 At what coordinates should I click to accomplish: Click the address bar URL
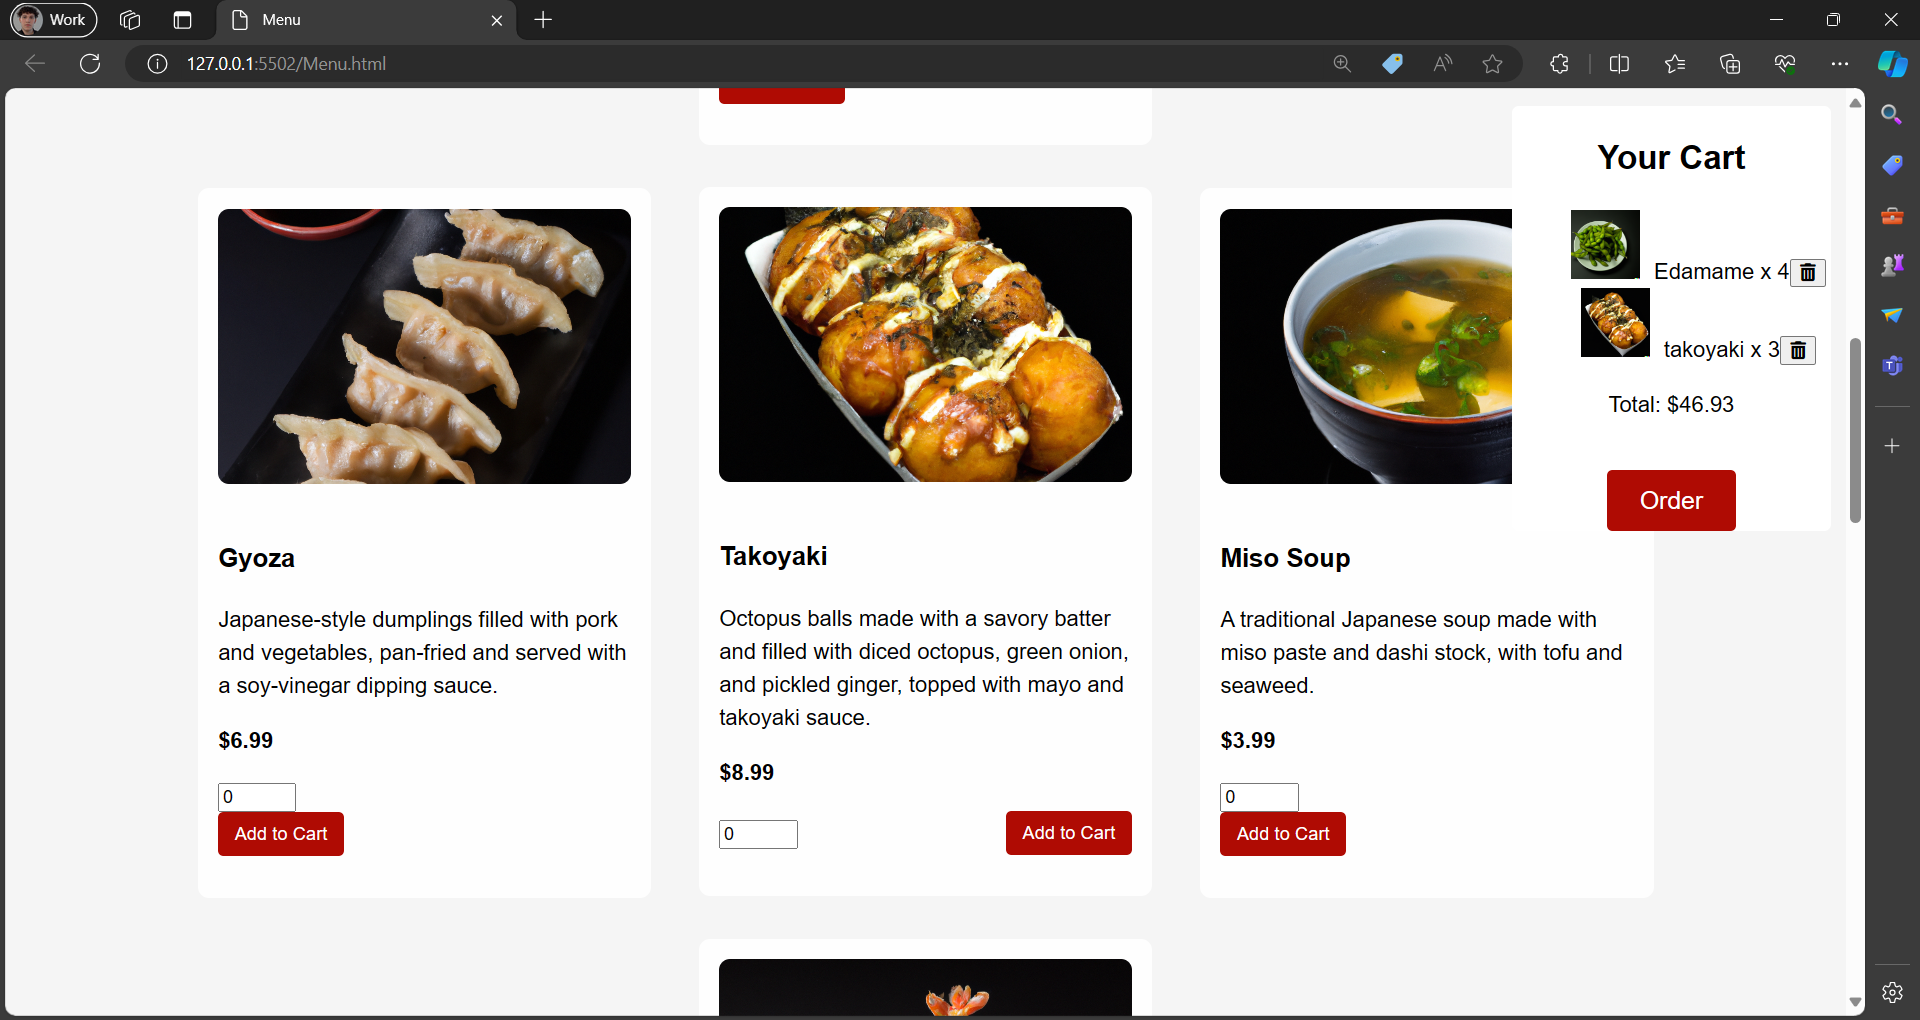tap(286, 64)
